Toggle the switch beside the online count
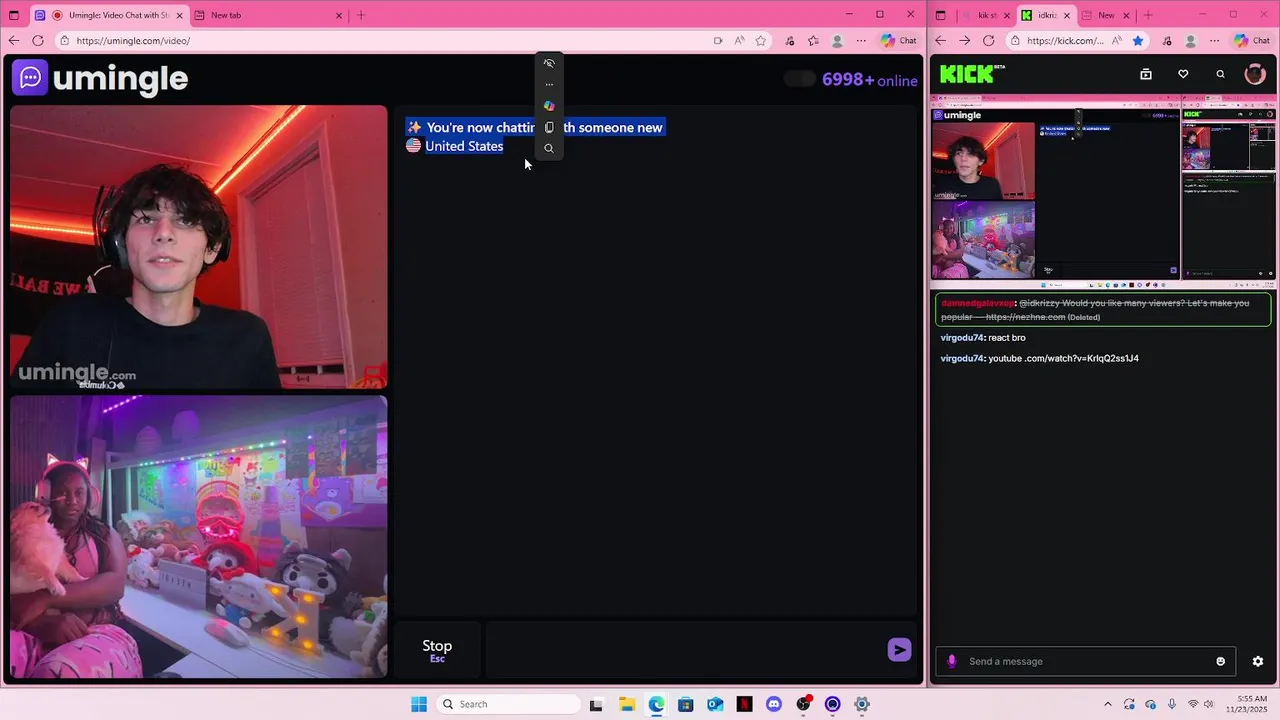 pyautogui.click(x=800, y=79)
